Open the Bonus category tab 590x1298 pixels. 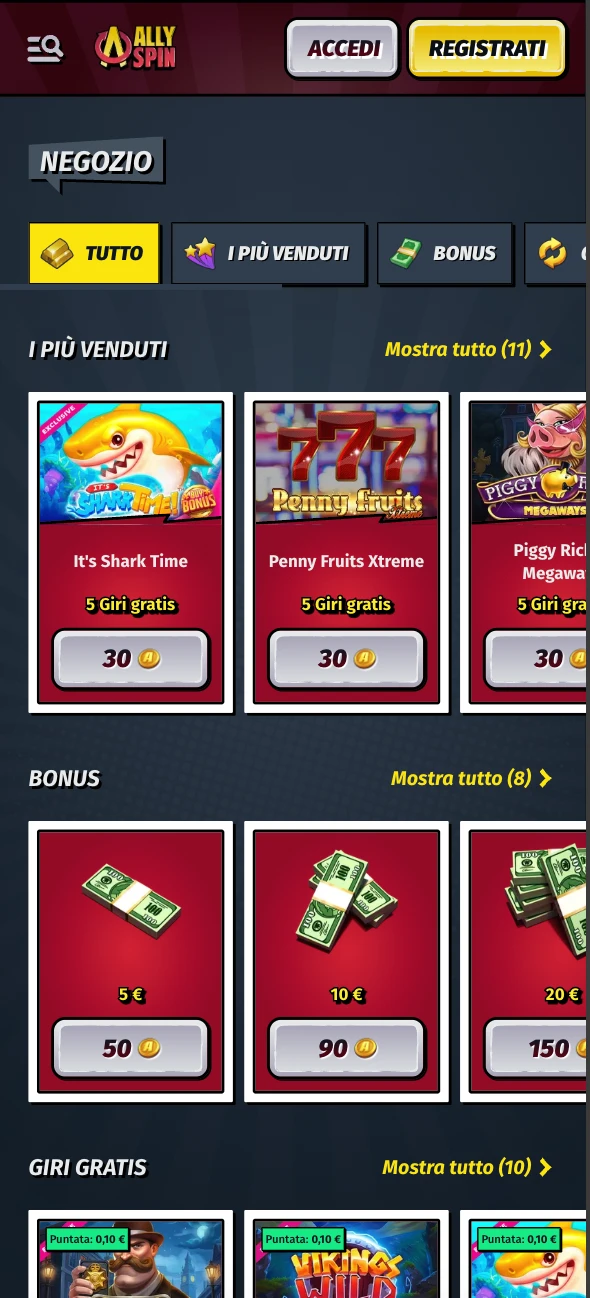[x=444, y=253]
